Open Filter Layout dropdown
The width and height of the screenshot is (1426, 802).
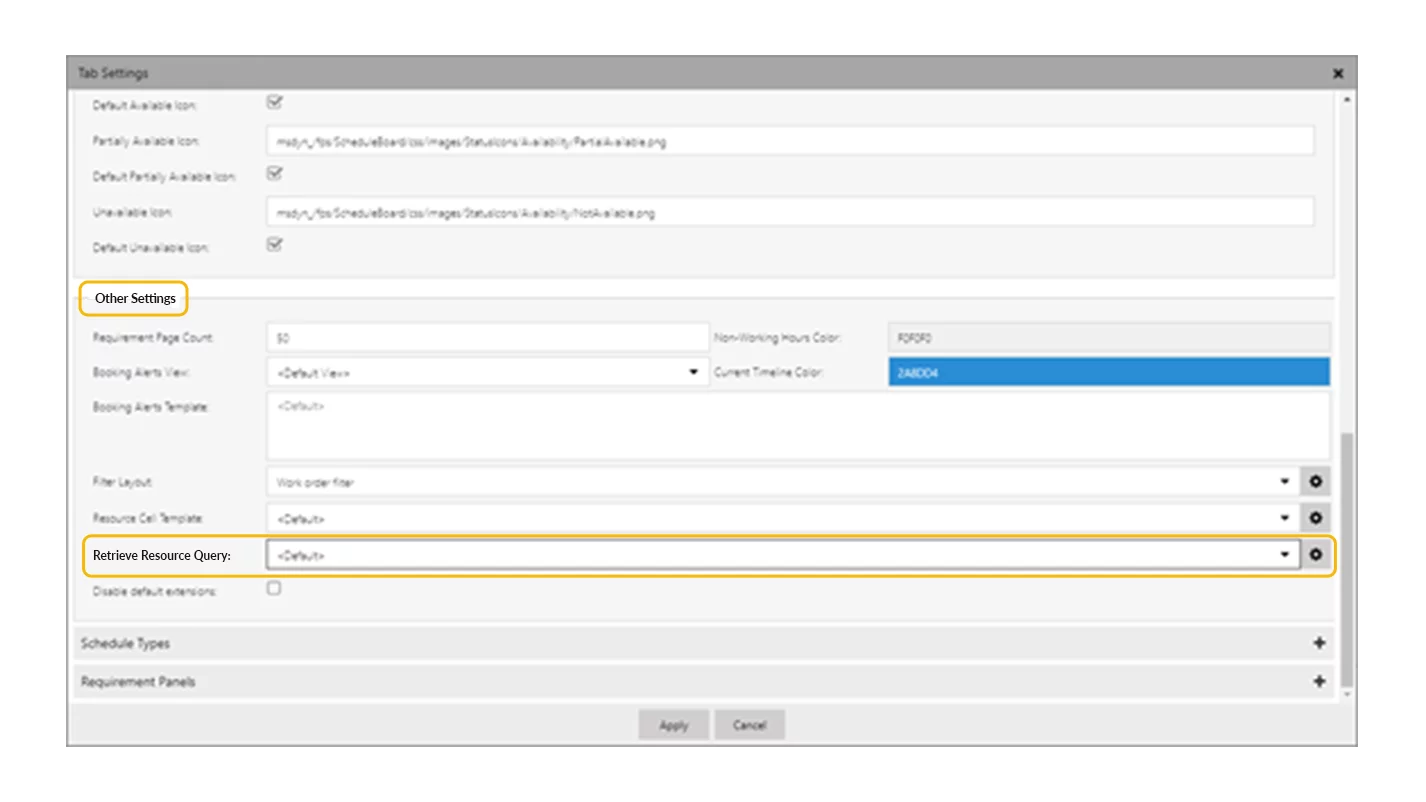pyautogui.click(x=782, y=482)
